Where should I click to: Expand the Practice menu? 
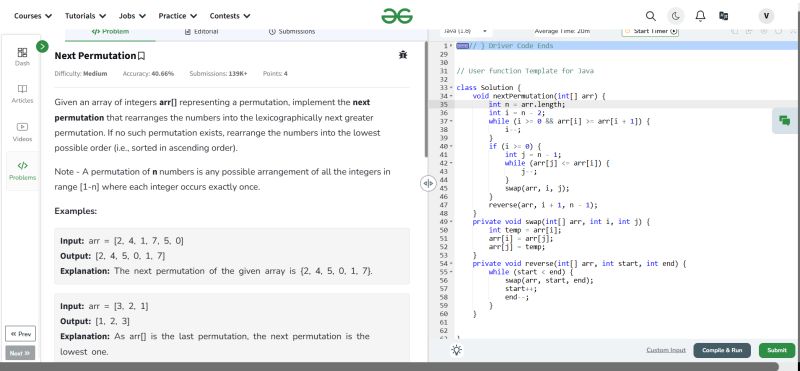tap(178, 16)
